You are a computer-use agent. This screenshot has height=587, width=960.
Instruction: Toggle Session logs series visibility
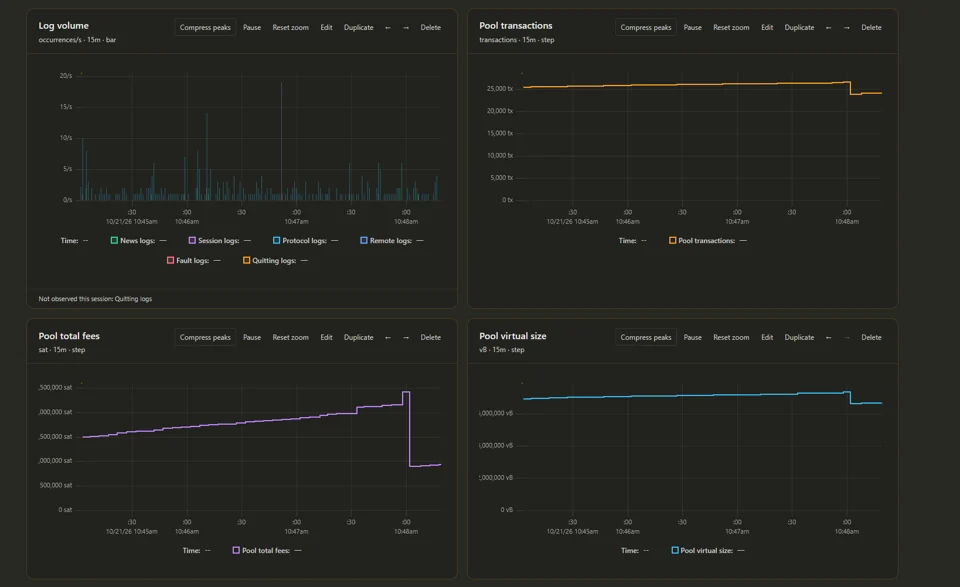tap(192, 241)
